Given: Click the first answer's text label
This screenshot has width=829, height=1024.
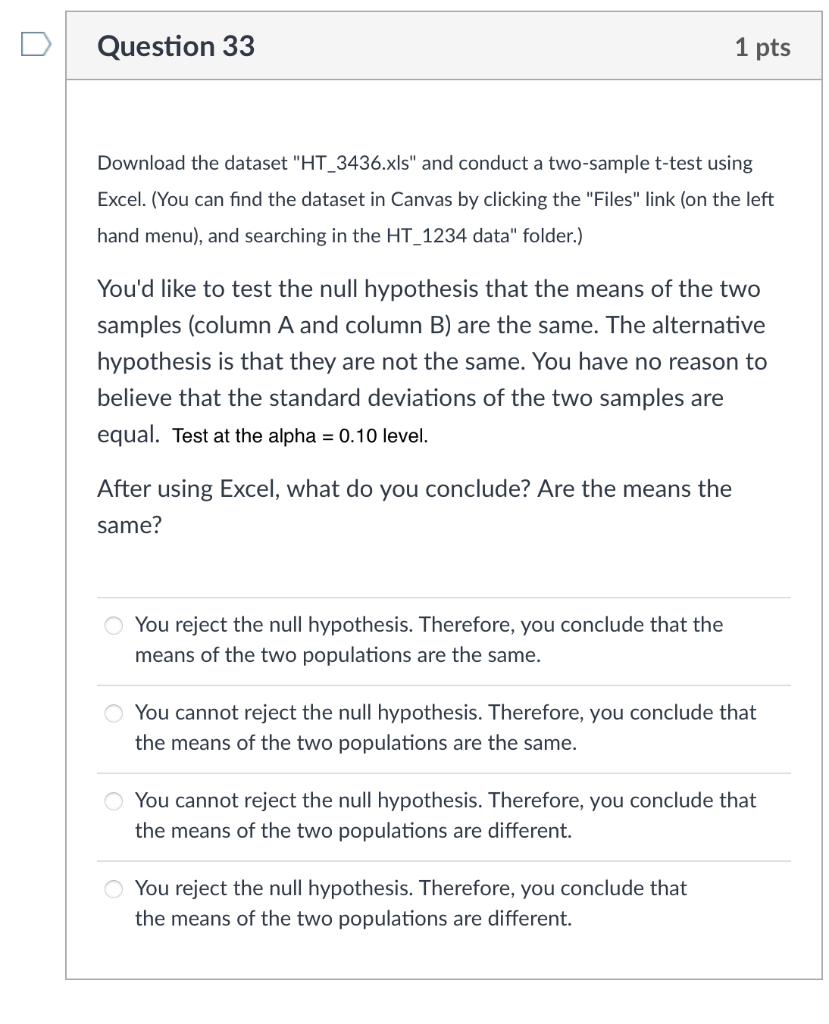Looking at the screenshot, I should click(x=430, y=638).
